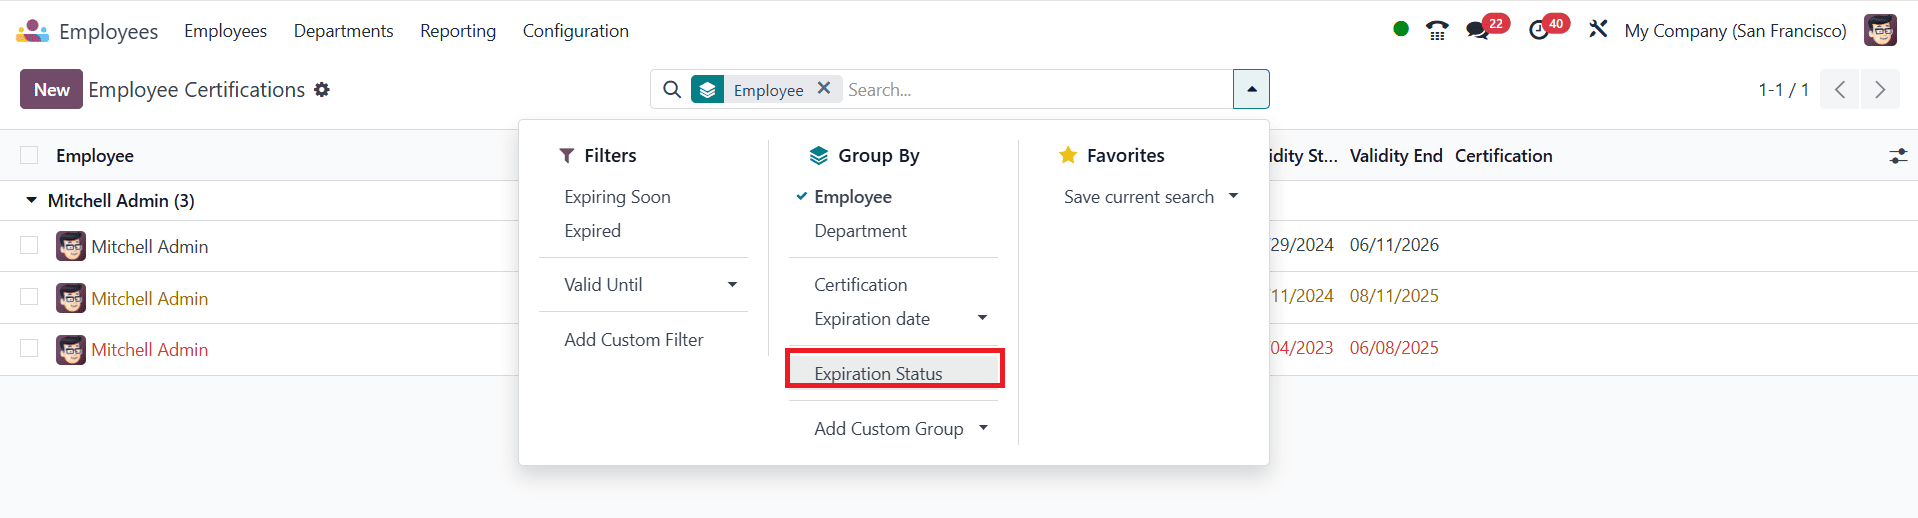Go to the next page arrow
The height and width of the screenshot is (518, 1918).
tap(1880, 90)
